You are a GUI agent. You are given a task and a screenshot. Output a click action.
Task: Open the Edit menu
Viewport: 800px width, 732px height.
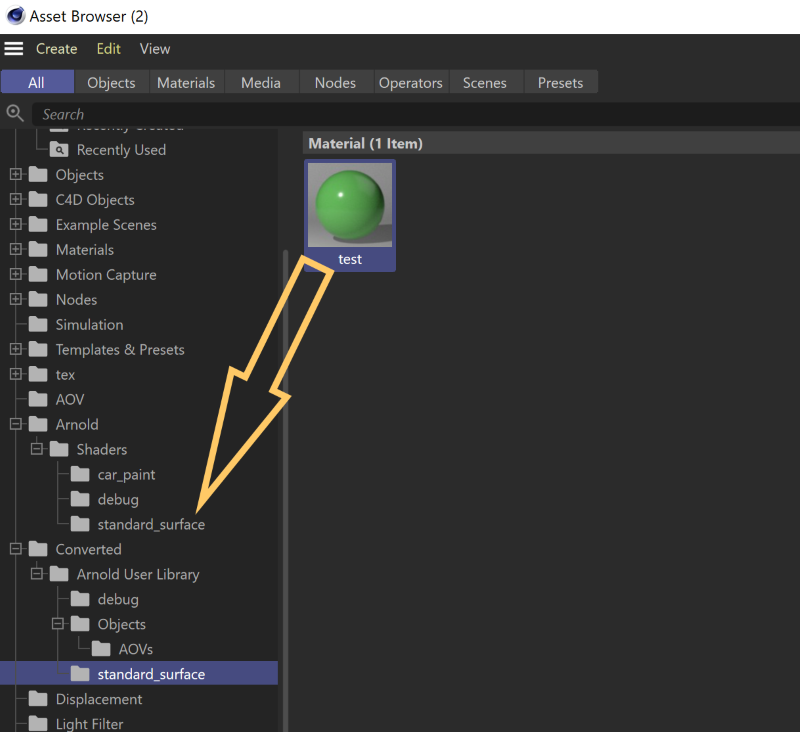coord(109,49)
